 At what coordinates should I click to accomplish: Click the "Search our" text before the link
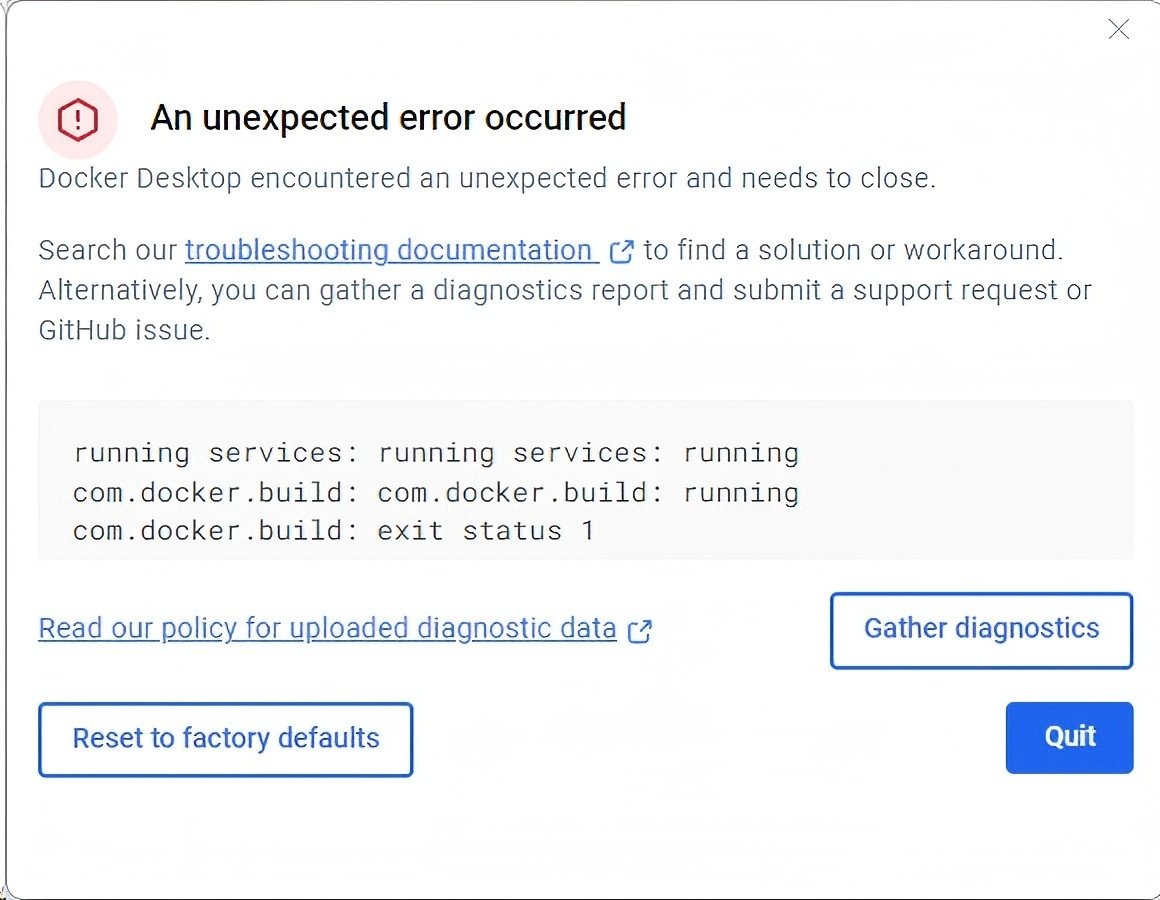[108, 250]
